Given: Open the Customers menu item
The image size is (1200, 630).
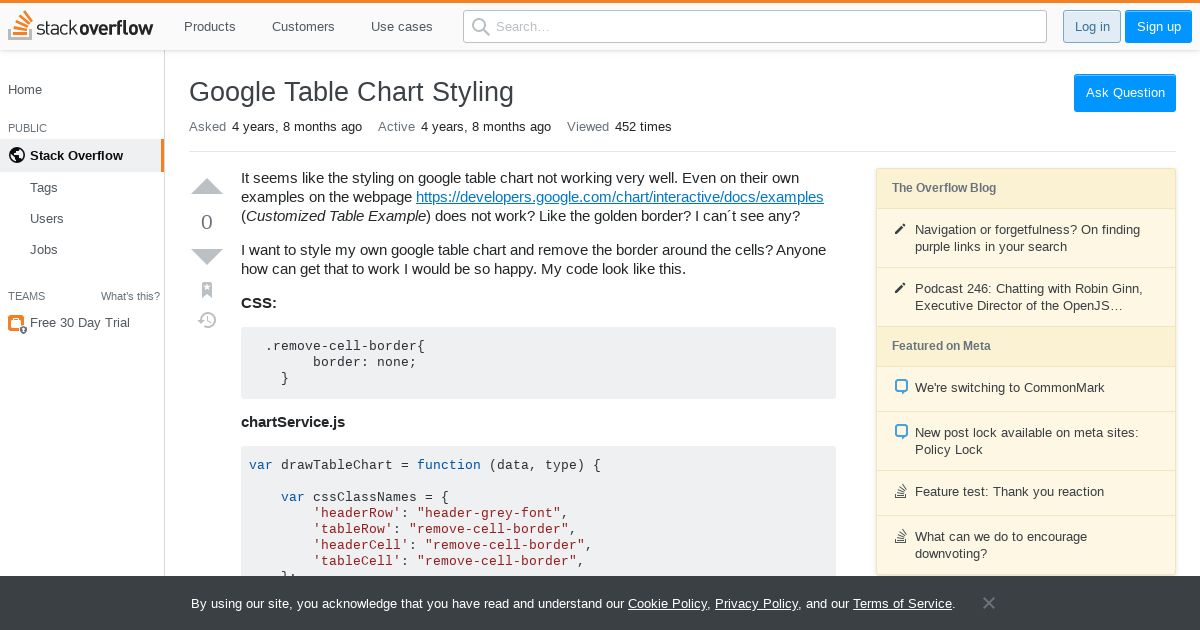Looking at the screenshot, I should click(303, 26).
